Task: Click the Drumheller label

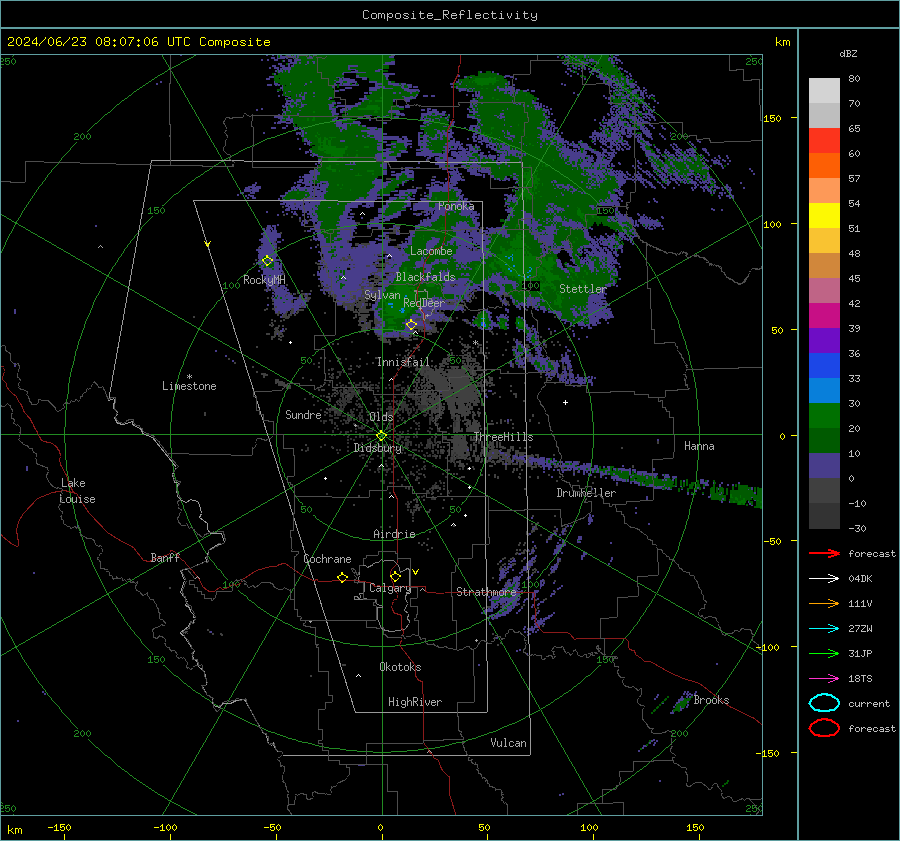Action: 586,493
